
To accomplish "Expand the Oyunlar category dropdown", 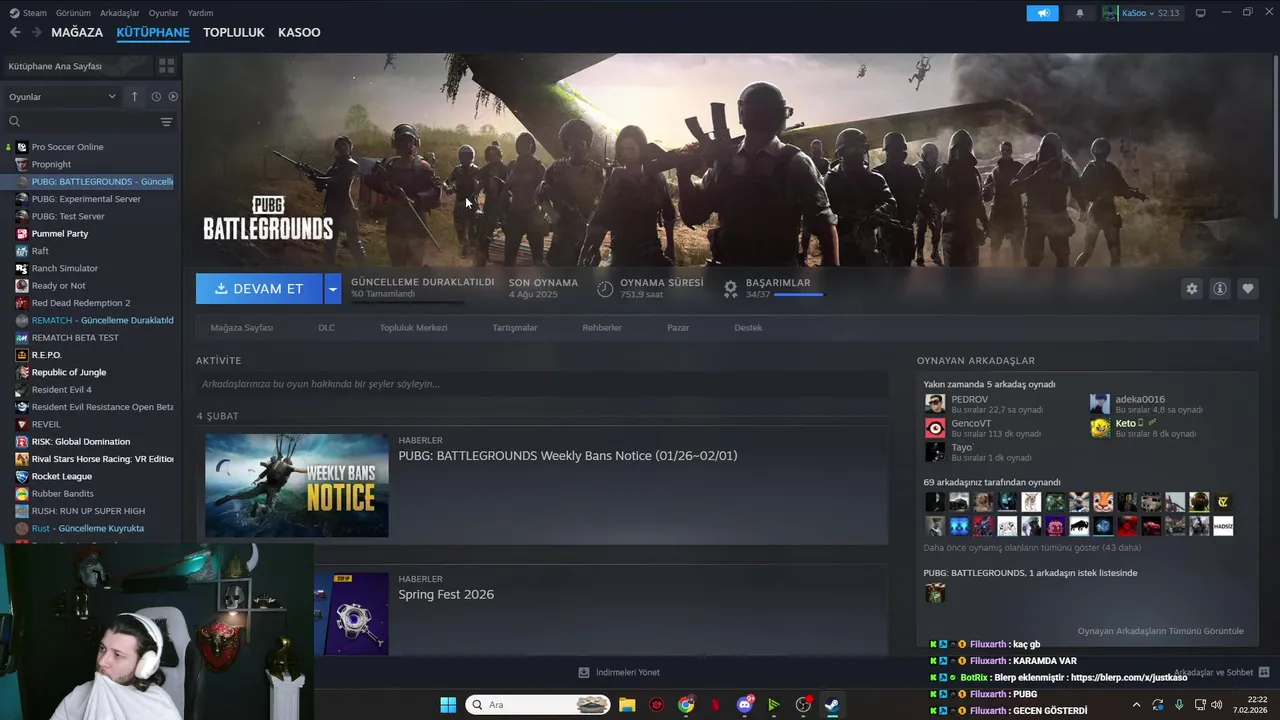I will [x=62, y=97].
